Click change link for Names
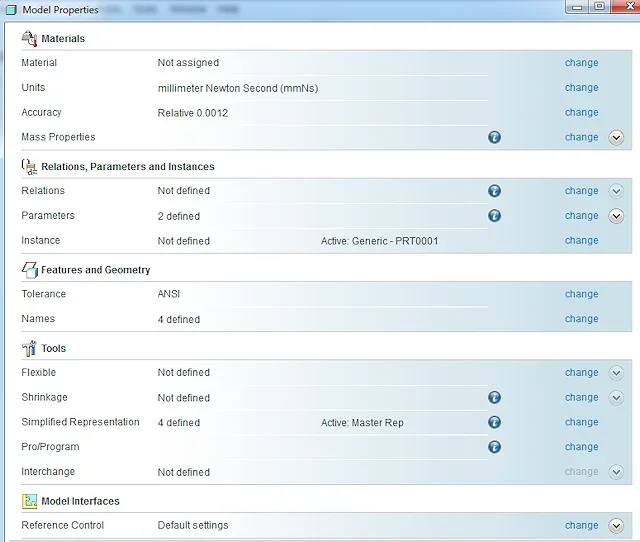The width and height of the screenshot is (640, 542). coord(581,319)
